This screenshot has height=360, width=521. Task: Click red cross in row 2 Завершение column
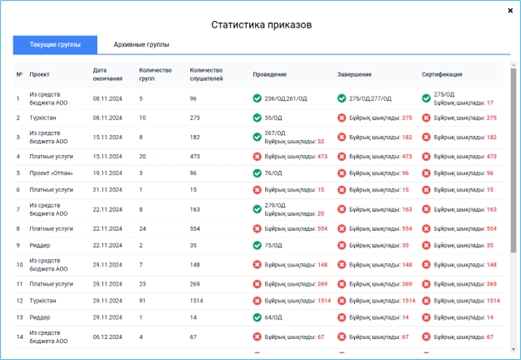[342, 118]
